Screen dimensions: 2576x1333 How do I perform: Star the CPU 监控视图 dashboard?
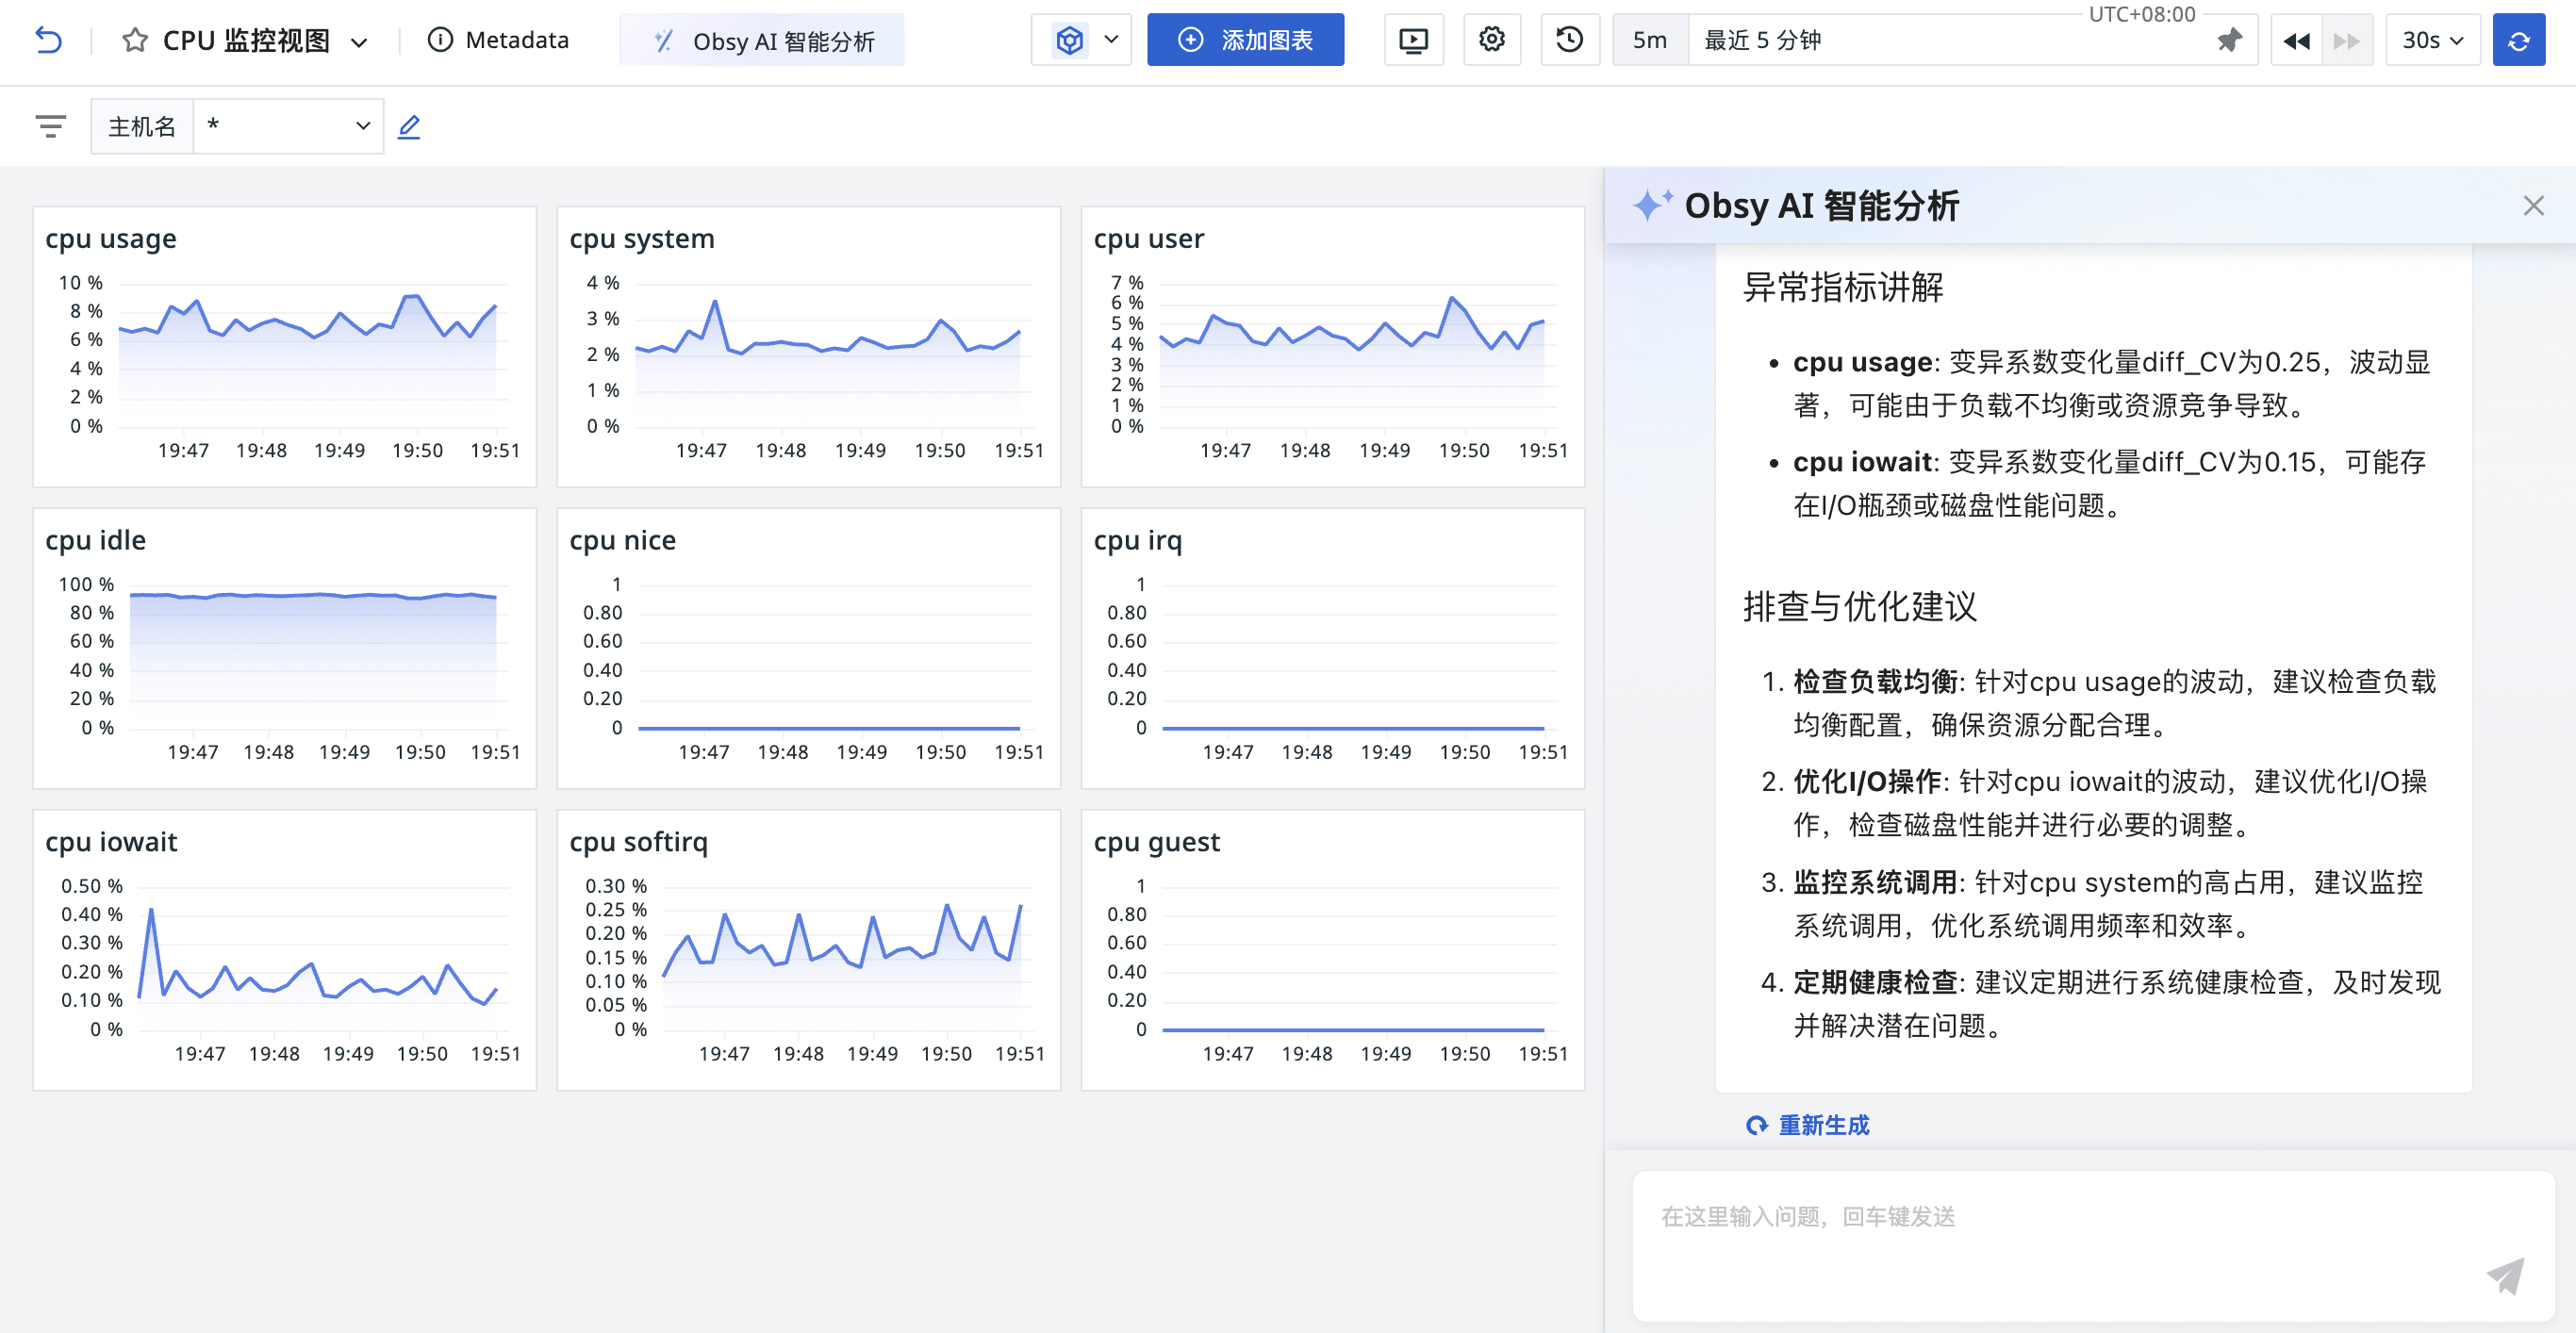click(135, 40)
